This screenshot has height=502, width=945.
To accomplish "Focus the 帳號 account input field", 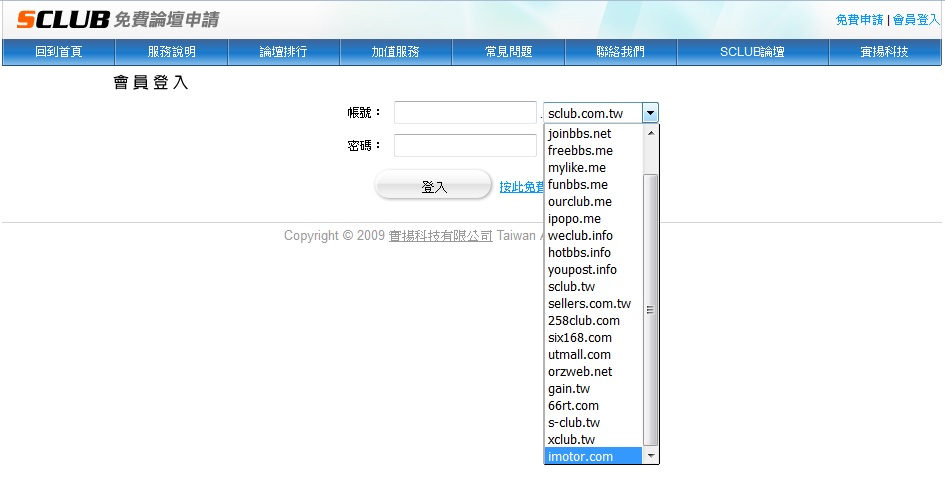I will click(x=465, y=113).
